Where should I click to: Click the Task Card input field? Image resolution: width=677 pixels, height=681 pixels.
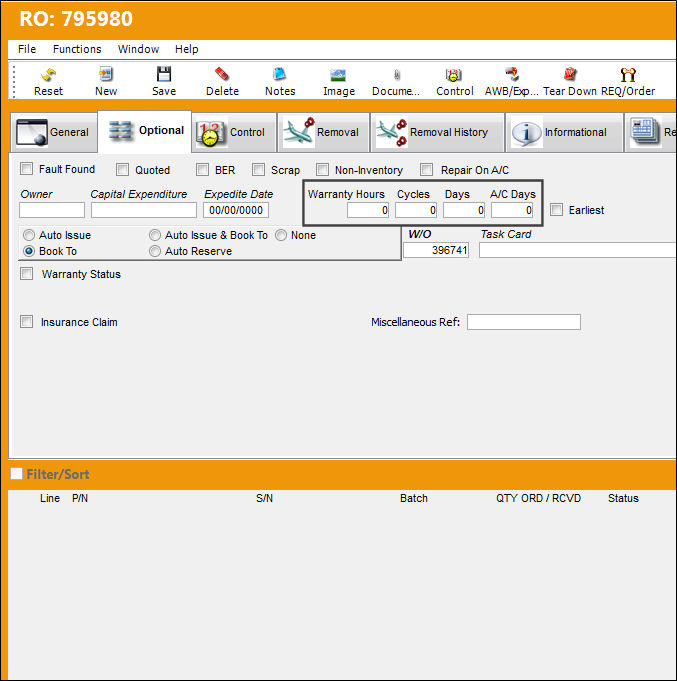coord(578,250)
